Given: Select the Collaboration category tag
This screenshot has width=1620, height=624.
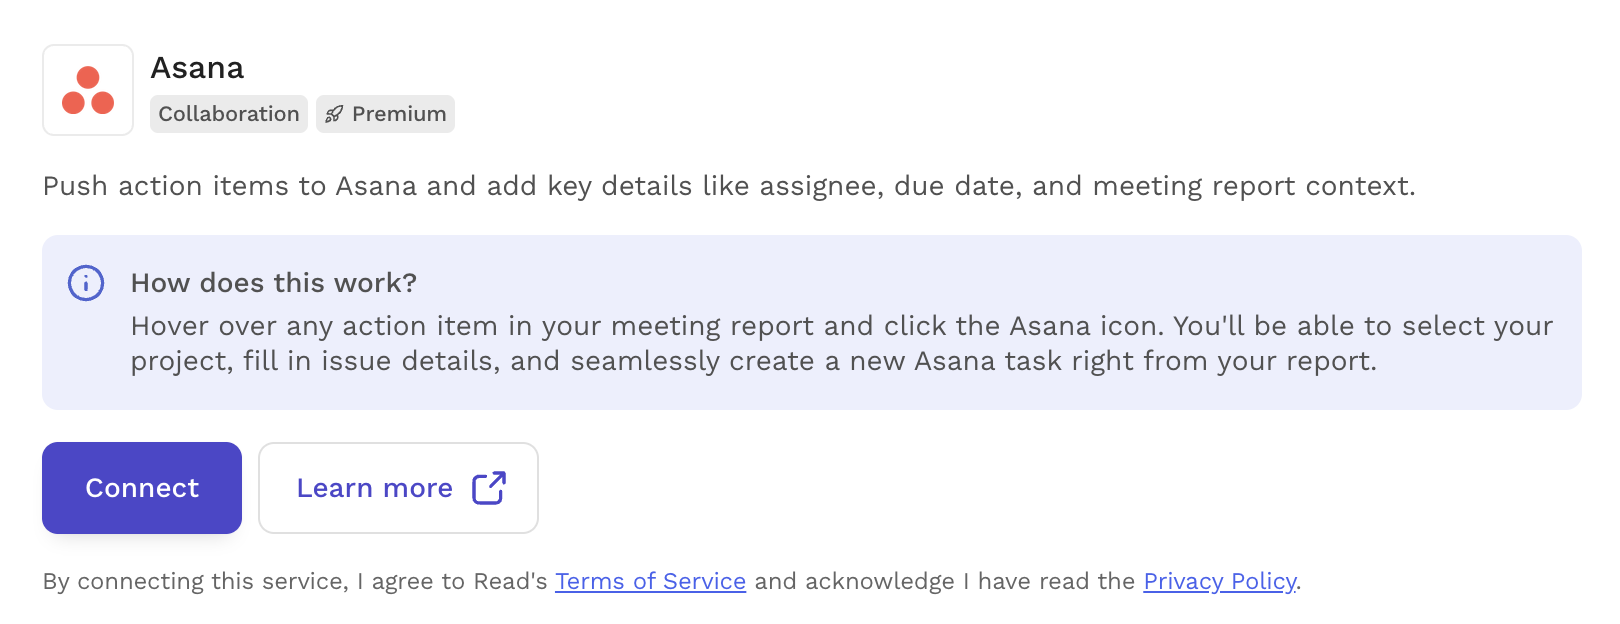Looking at the screenshot, I should pyautogui.click(x=229, y=114).
